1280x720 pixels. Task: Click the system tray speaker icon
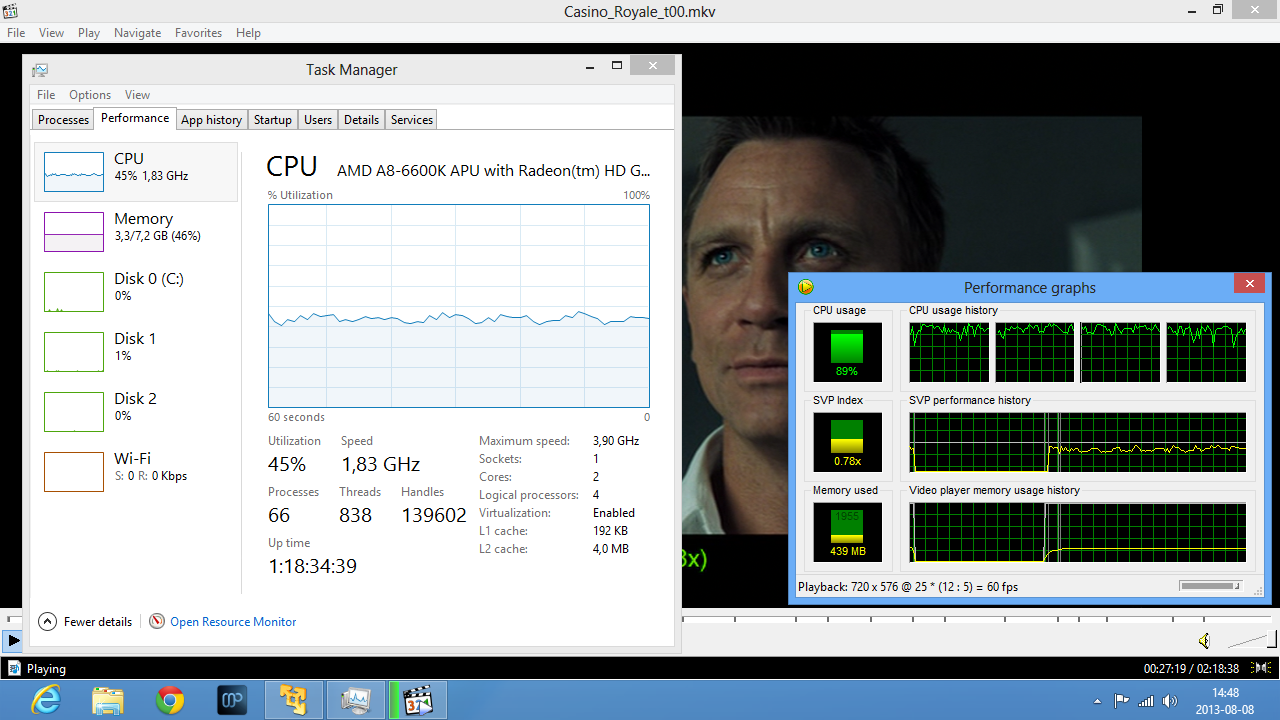point(1170,700)
